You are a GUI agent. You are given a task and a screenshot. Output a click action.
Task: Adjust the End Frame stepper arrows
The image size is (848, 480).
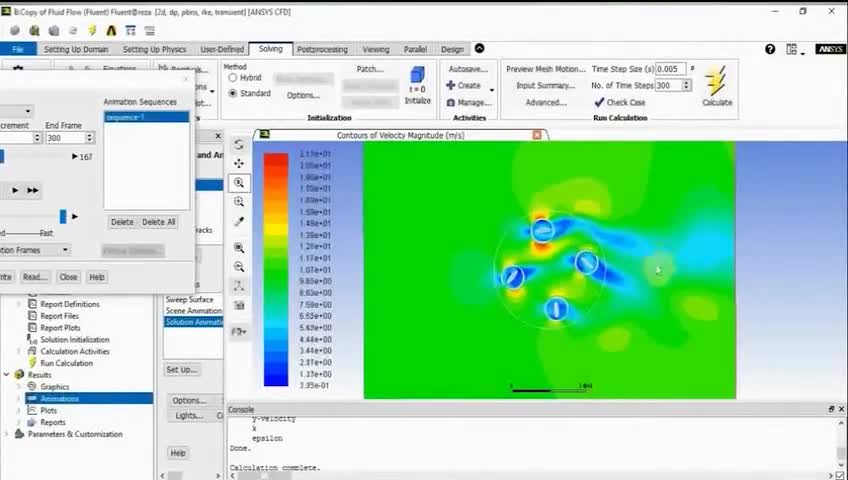click(90, 138)
